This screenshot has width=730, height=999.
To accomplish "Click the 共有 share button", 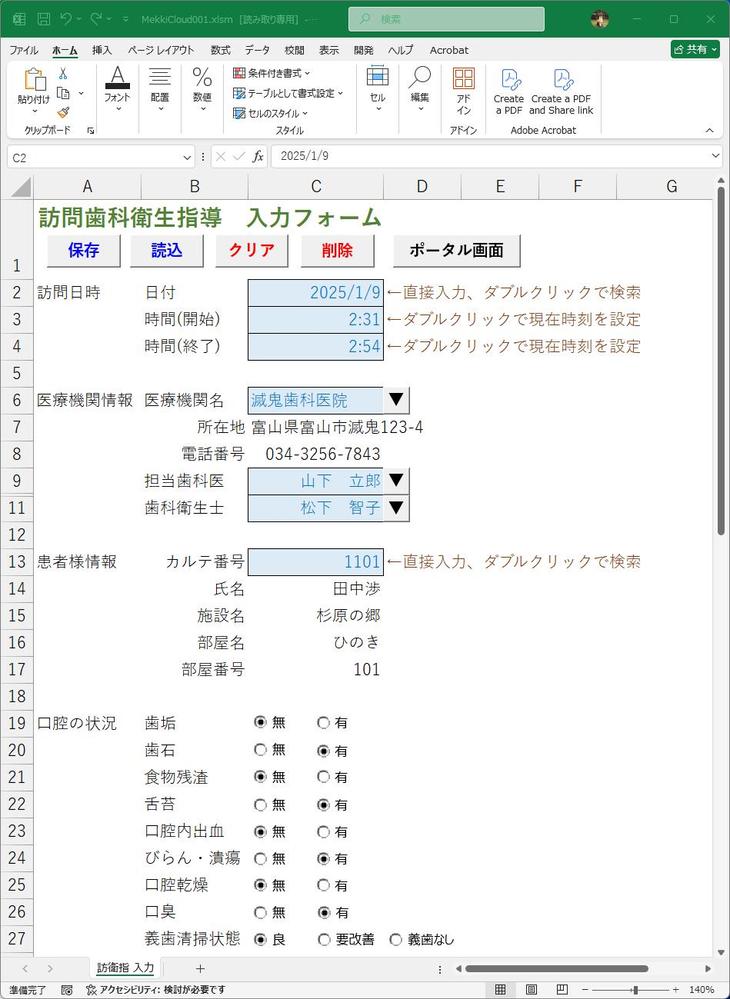I will (695, 49).
